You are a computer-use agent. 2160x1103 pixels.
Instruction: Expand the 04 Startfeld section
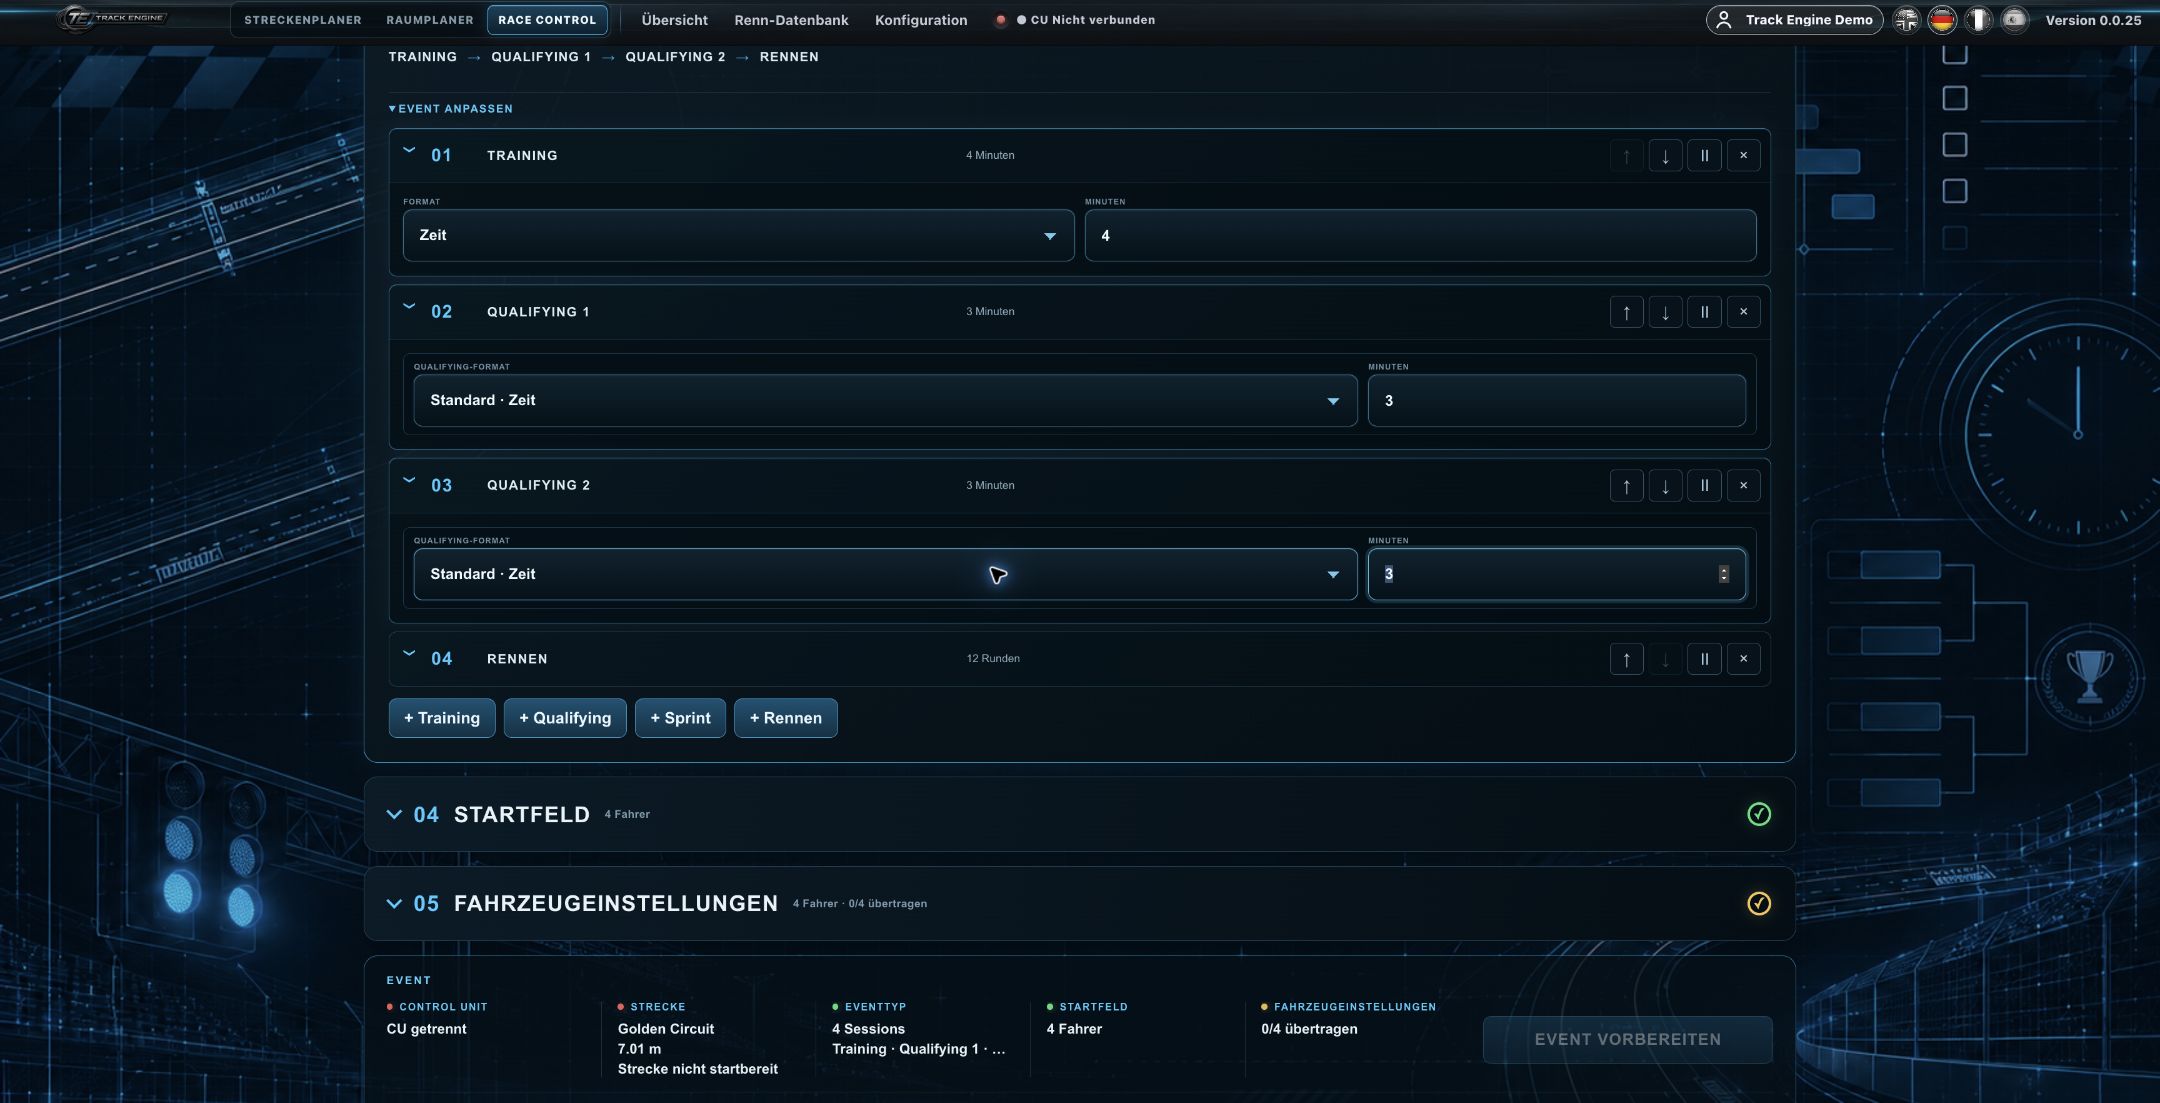(x=394, y=814)
